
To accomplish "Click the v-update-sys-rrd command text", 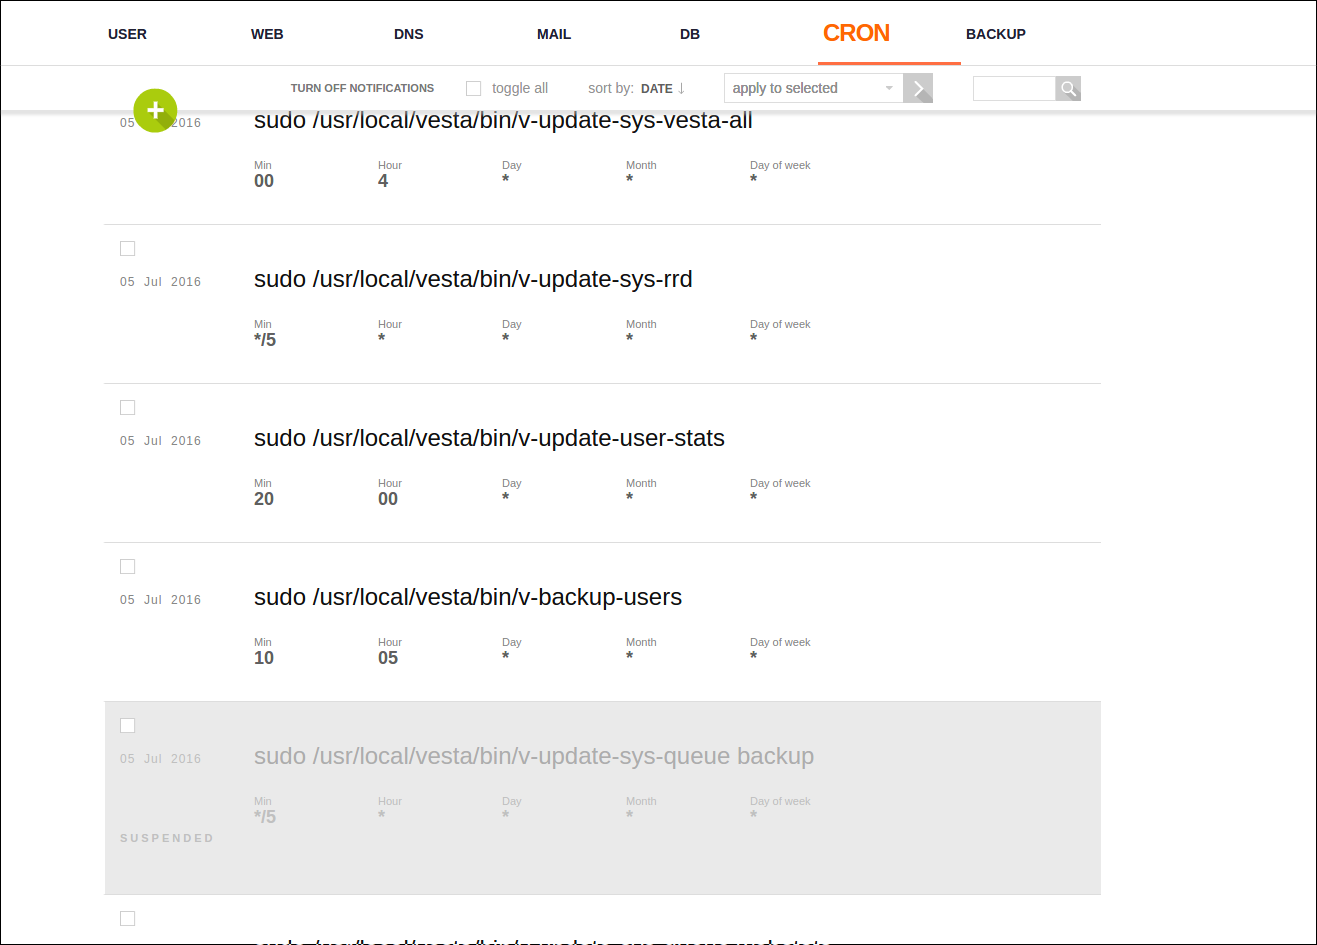I will coord(473,279).
